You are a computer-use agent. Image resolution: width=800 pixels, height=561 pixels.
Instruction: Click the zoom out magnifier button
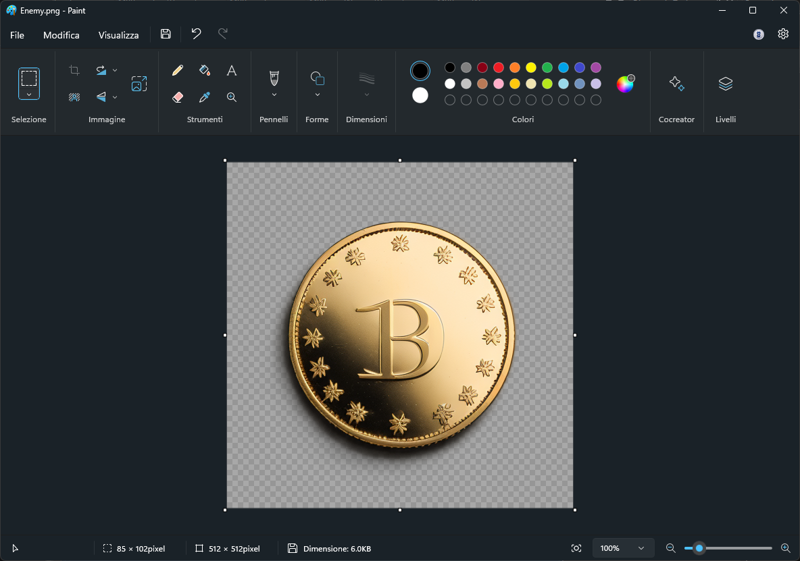click(671, 548)
